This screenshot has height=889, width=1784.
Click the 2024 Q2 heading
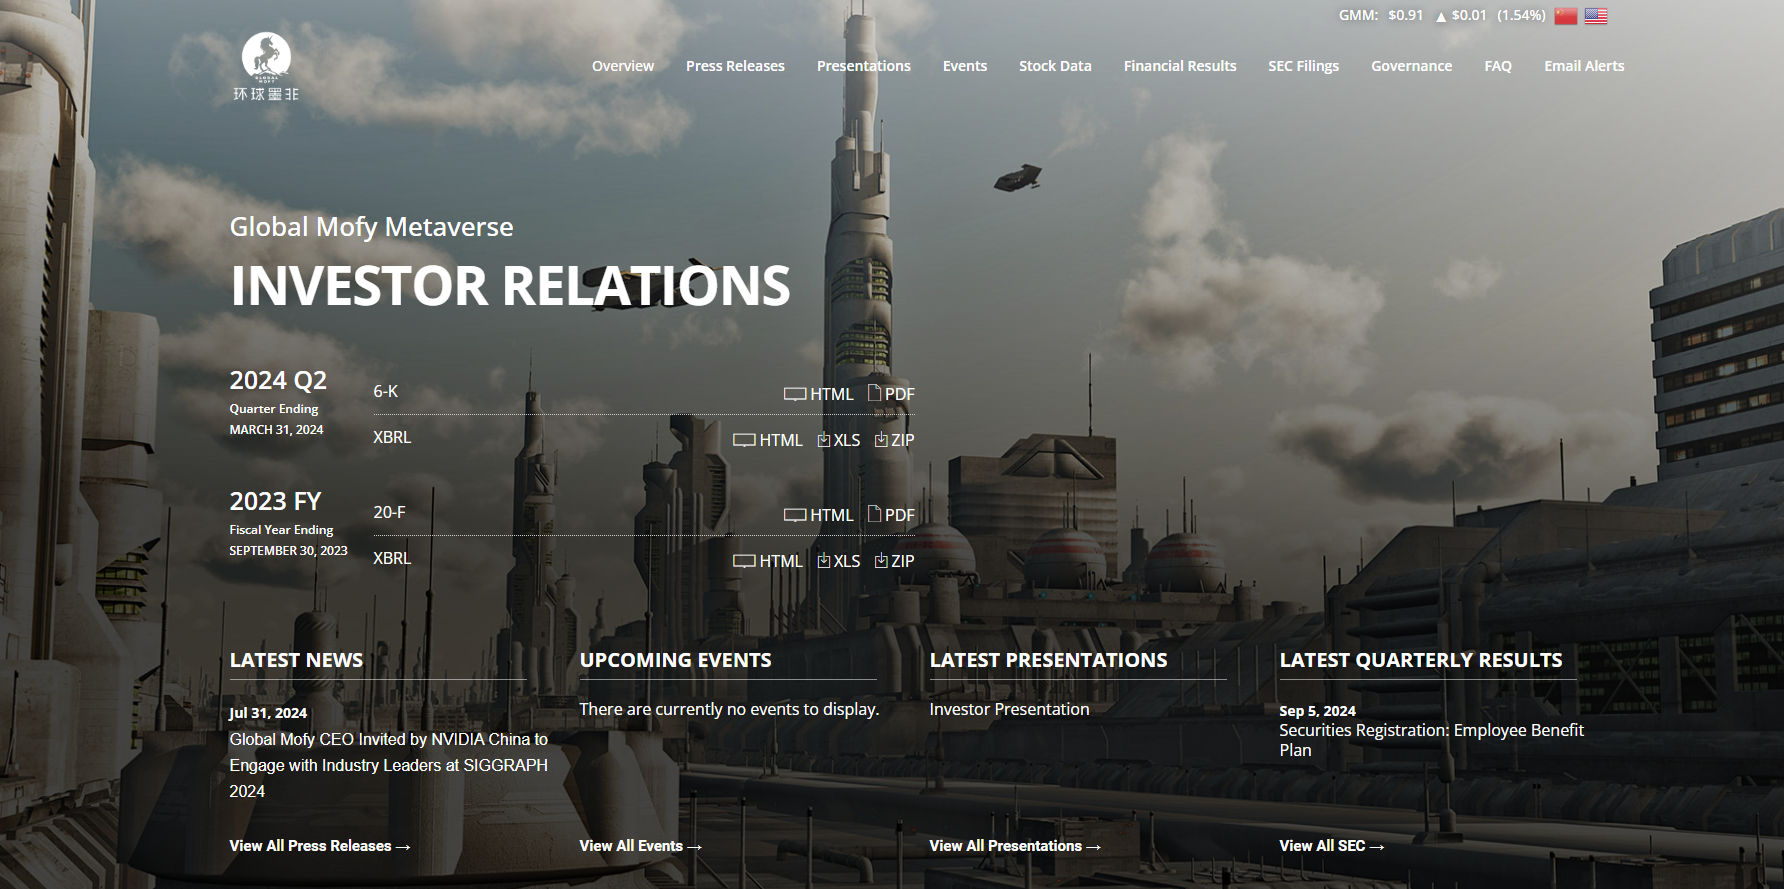[x=278, y=380]
